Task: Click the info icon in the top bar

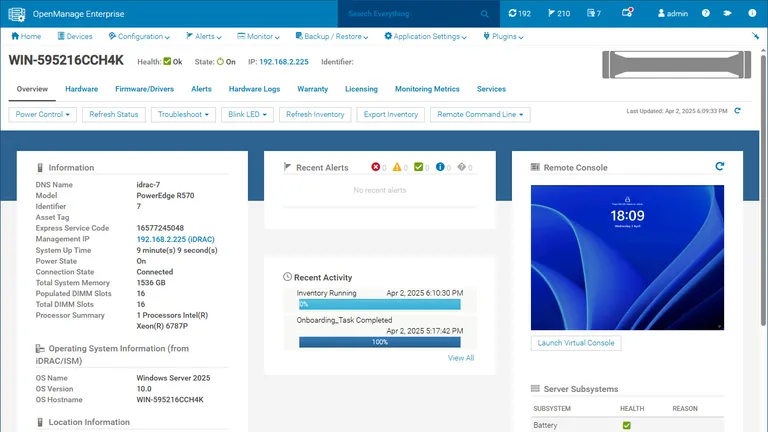Action: 752,13
